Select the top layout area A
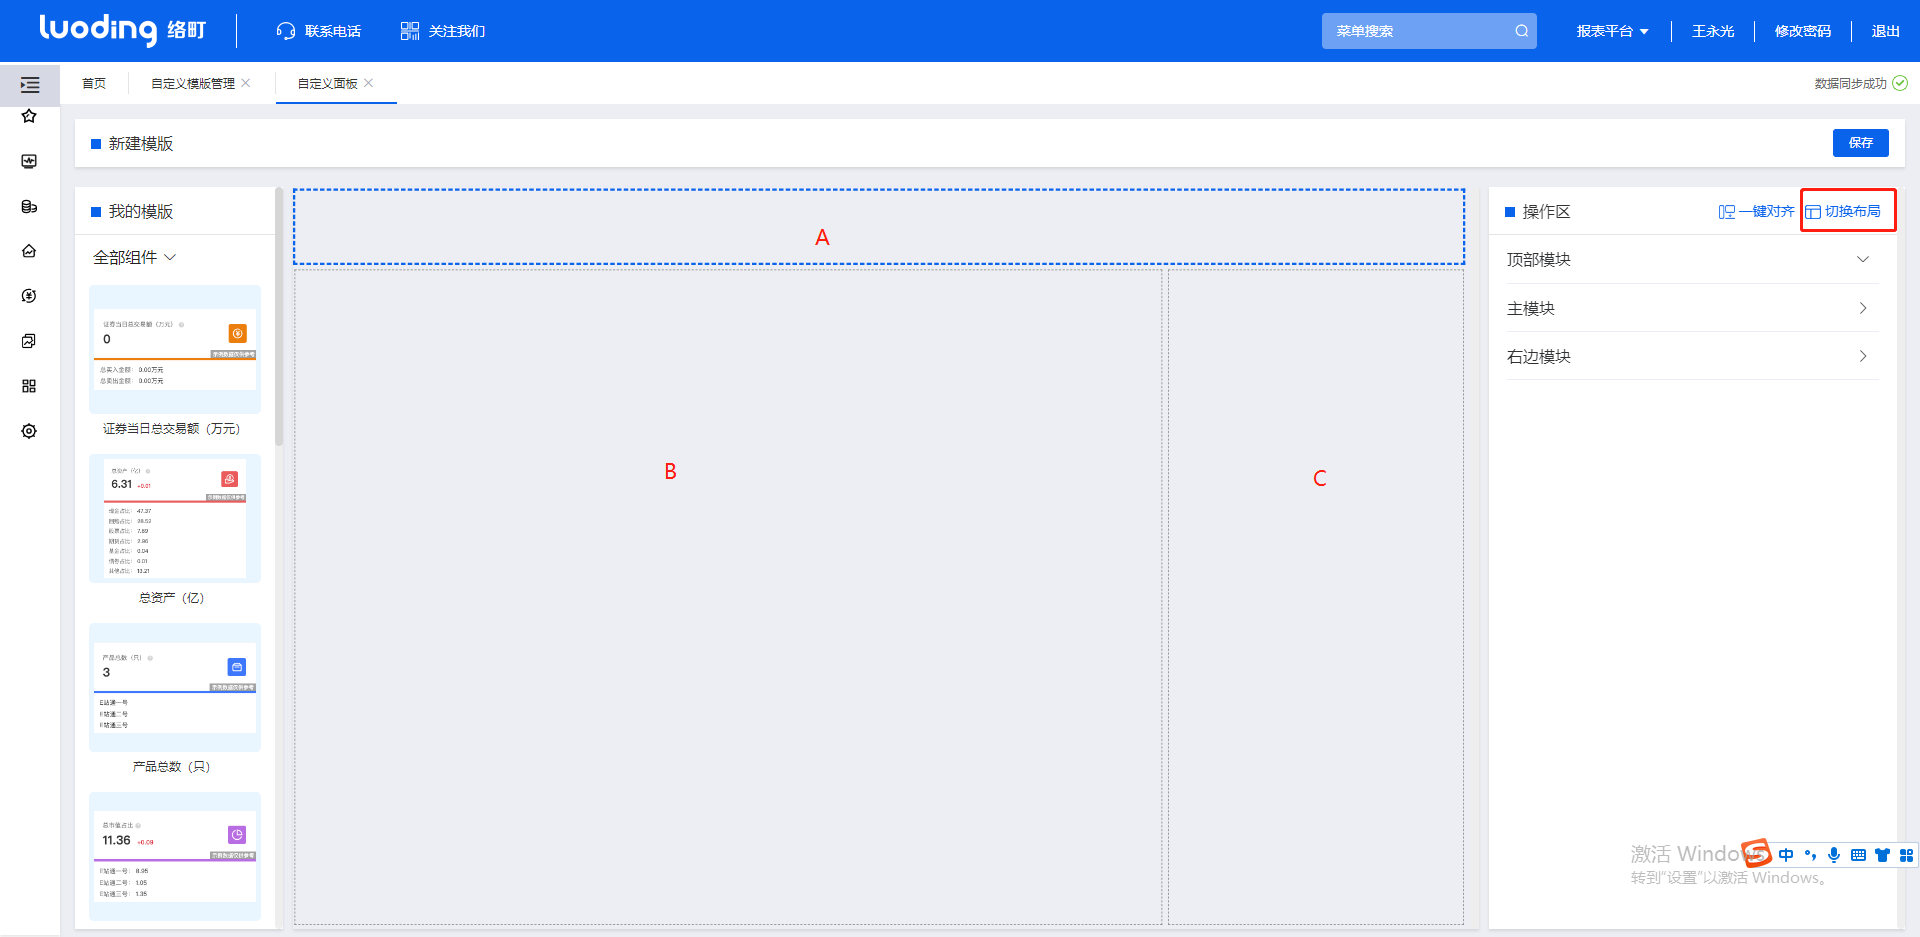 click(x=879, y=227)
